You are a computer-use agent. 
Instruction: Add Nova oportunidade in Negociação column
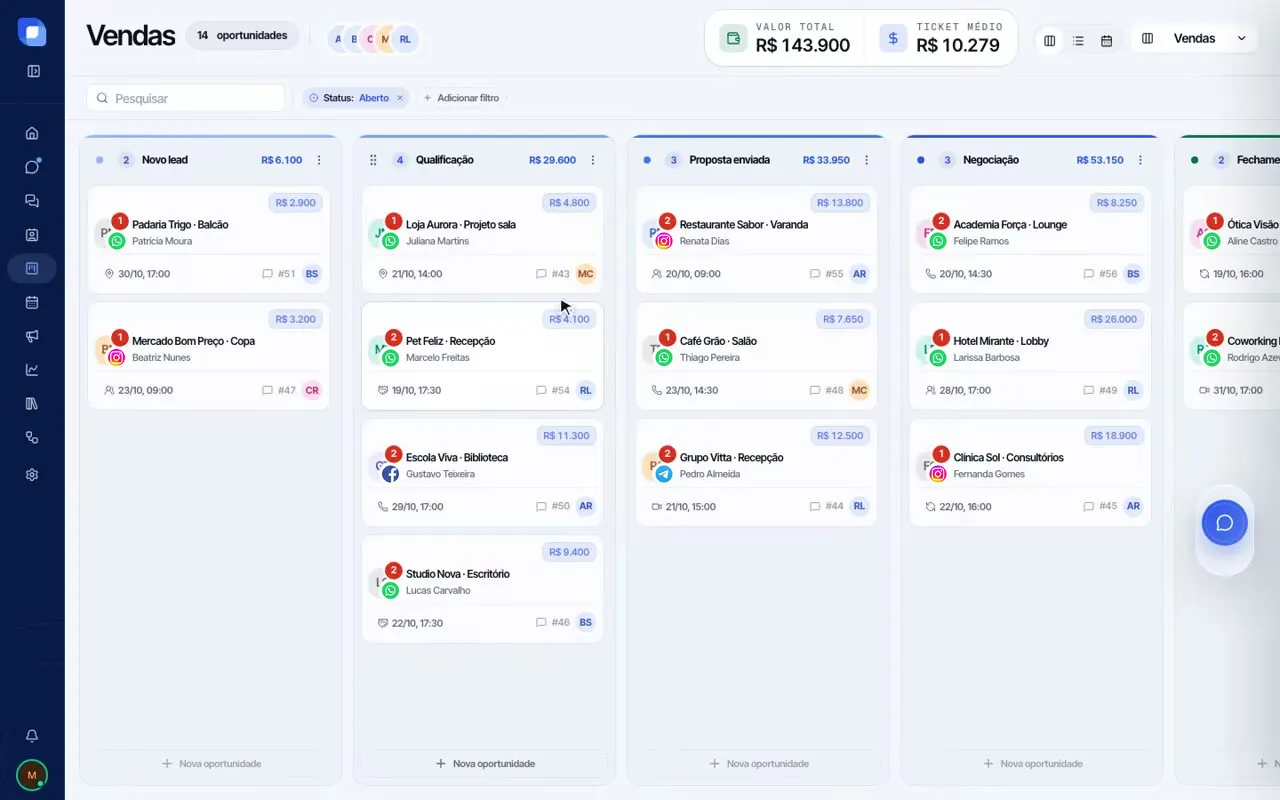(1032, 764)
